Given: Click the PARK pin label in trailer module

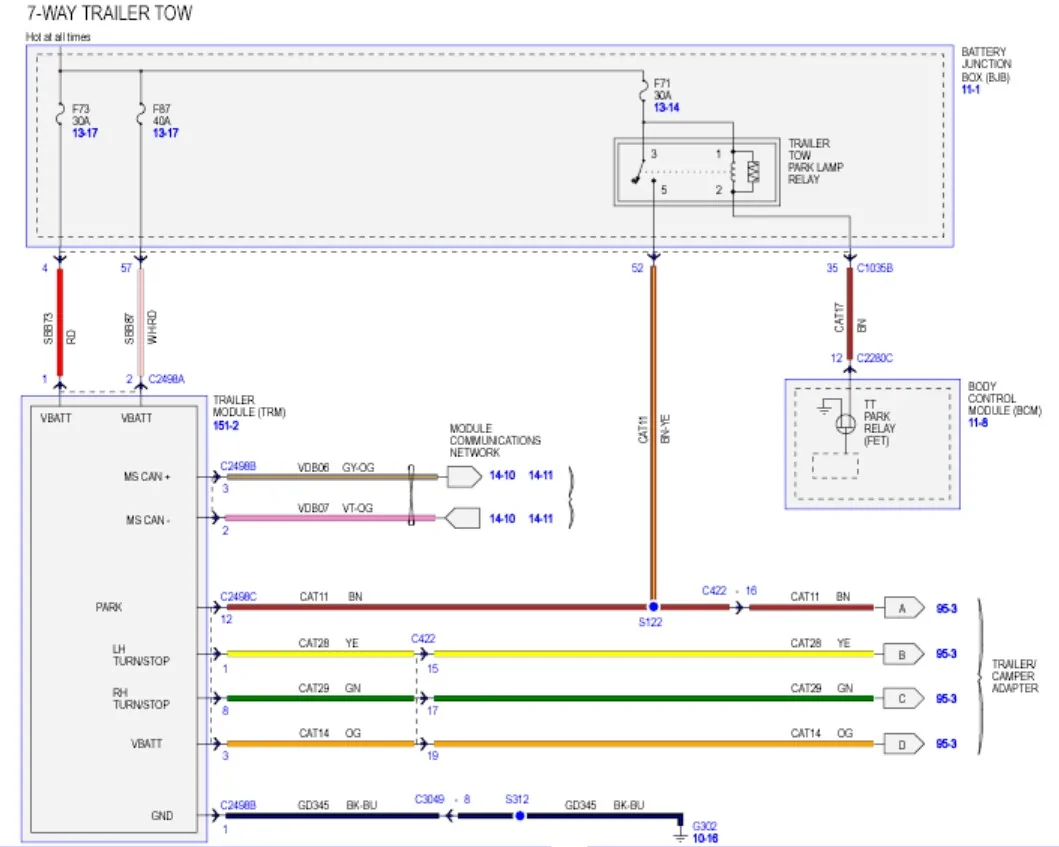Looking at the screenshot, I should coord(109,607).
